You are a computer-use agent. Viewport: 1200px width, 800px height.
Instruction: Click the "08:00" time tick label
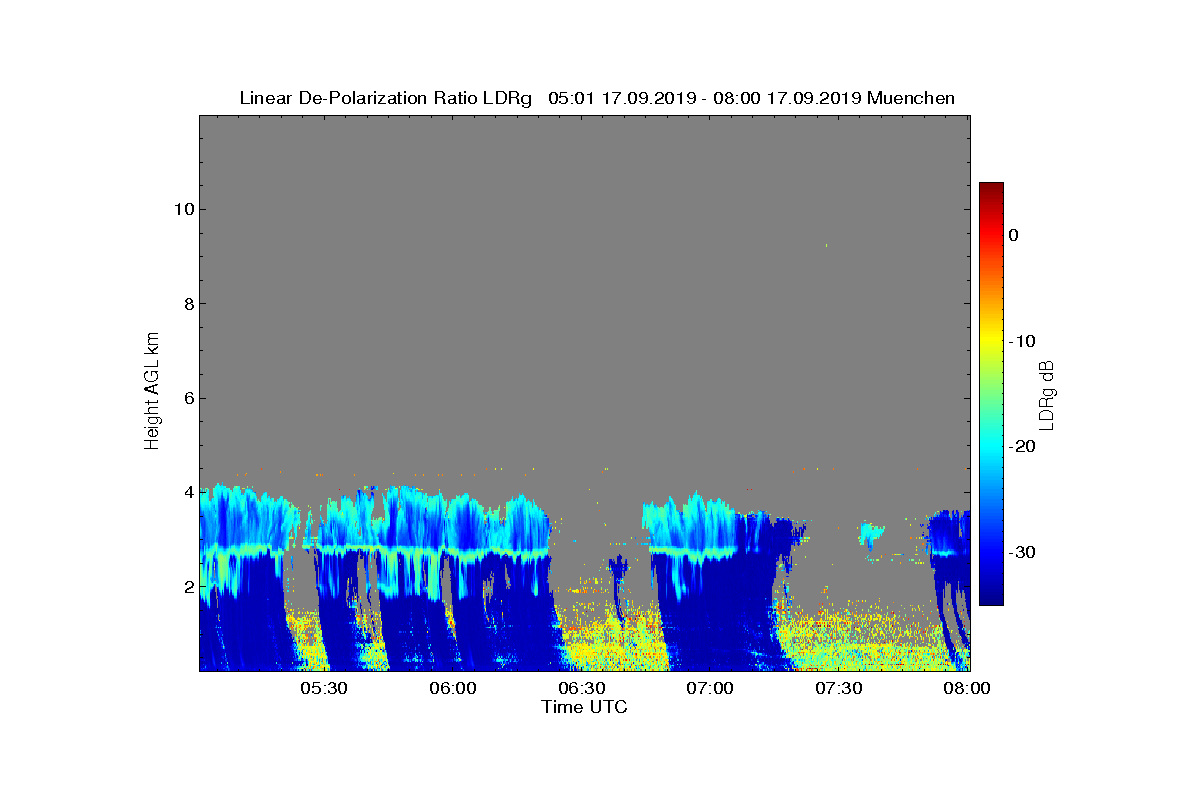(x=967, y=689)
